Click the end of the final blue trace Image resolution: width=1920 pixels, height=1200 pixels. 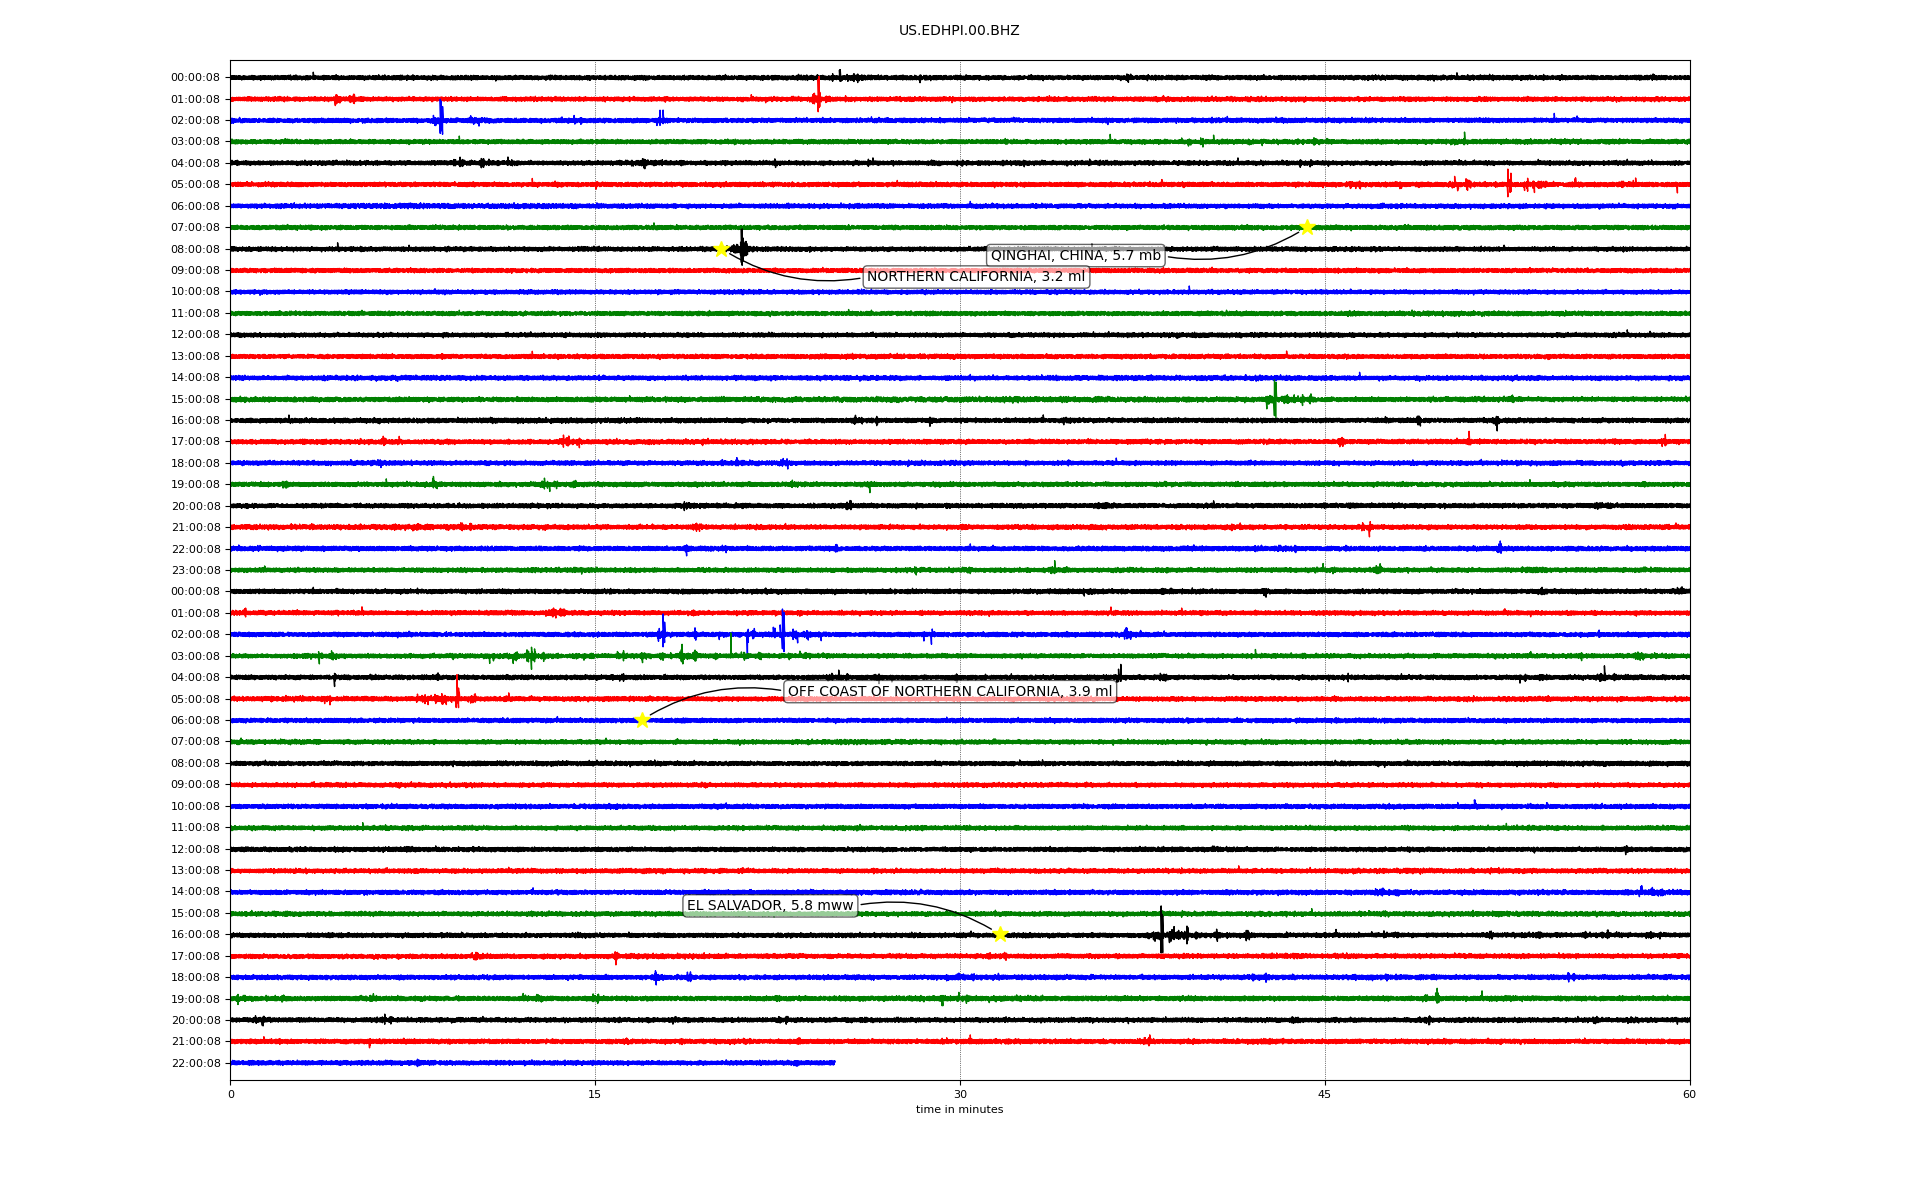point(833,1062)
